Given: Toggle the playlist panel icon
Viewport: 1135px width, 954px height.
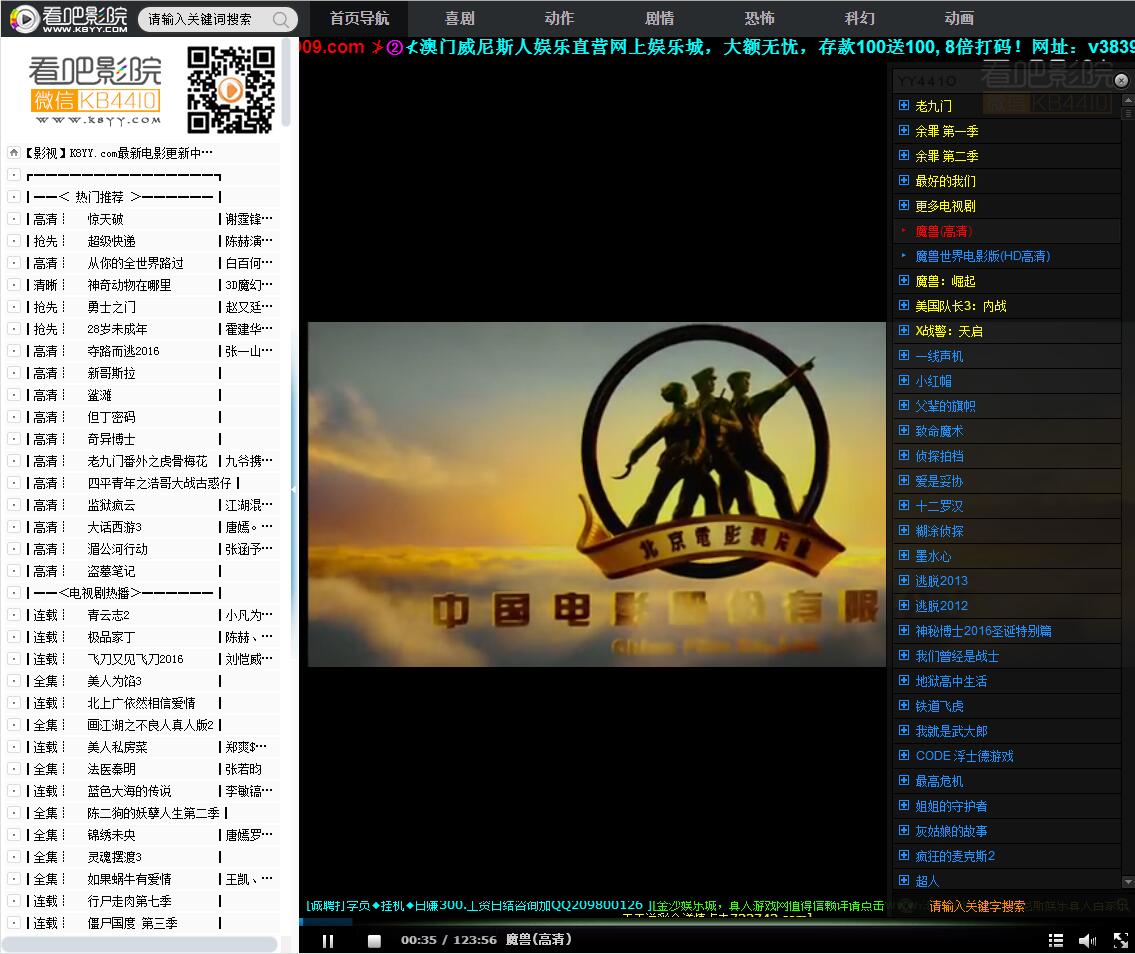Looking at the screenshot, I should pyautogui.click(x=1055, y=940).
